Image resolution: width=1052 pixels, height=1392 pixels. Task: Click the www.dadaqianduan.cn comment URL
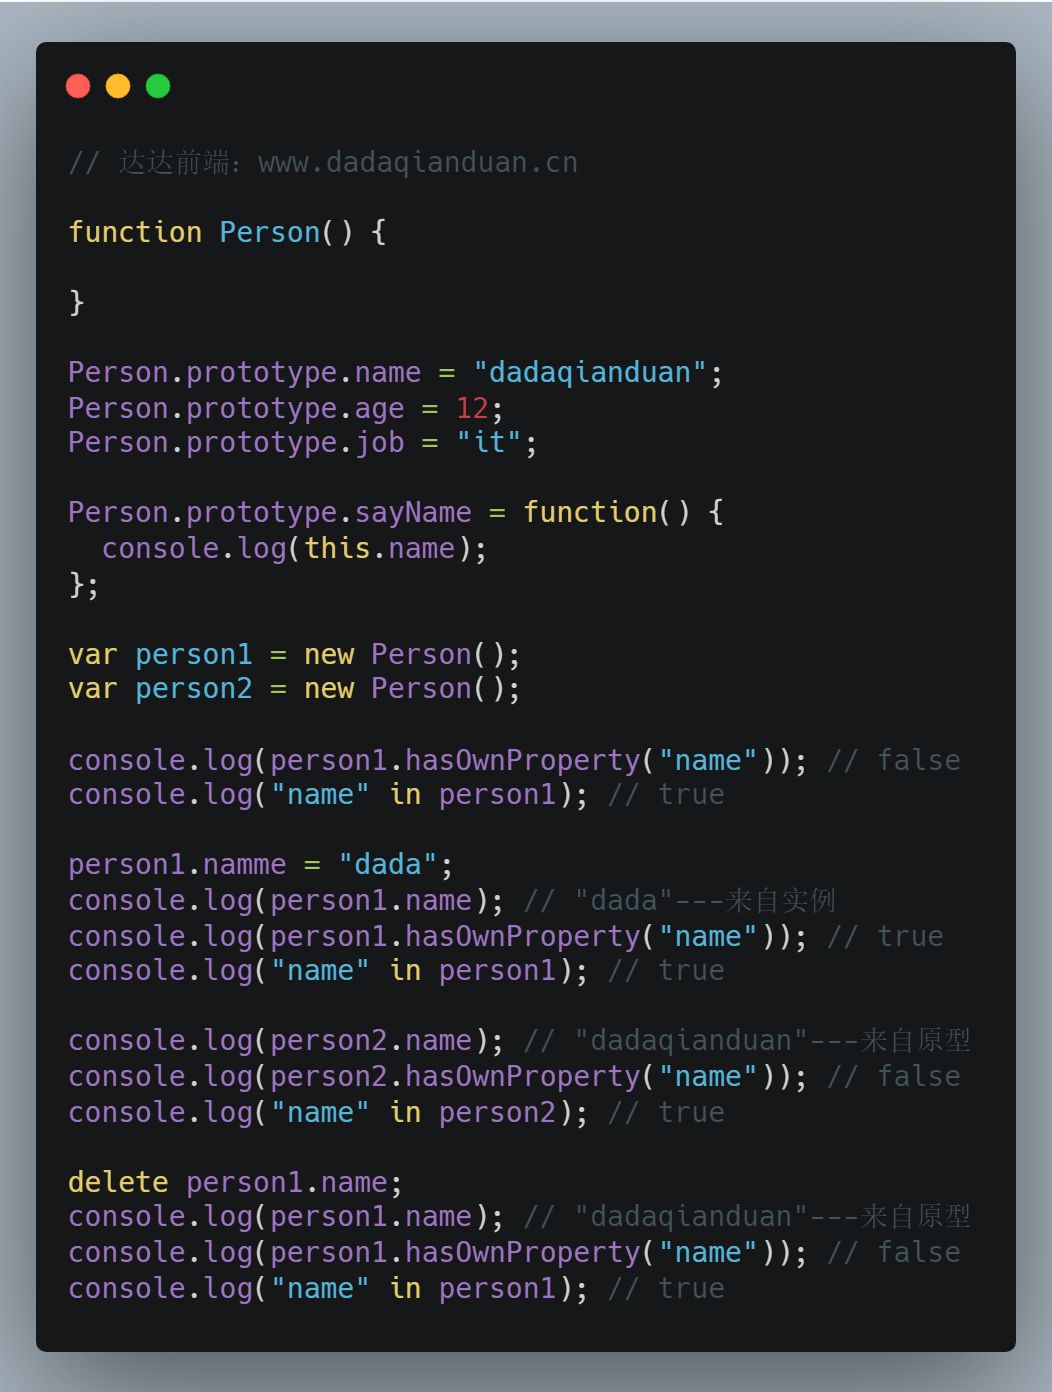point(418,162)
